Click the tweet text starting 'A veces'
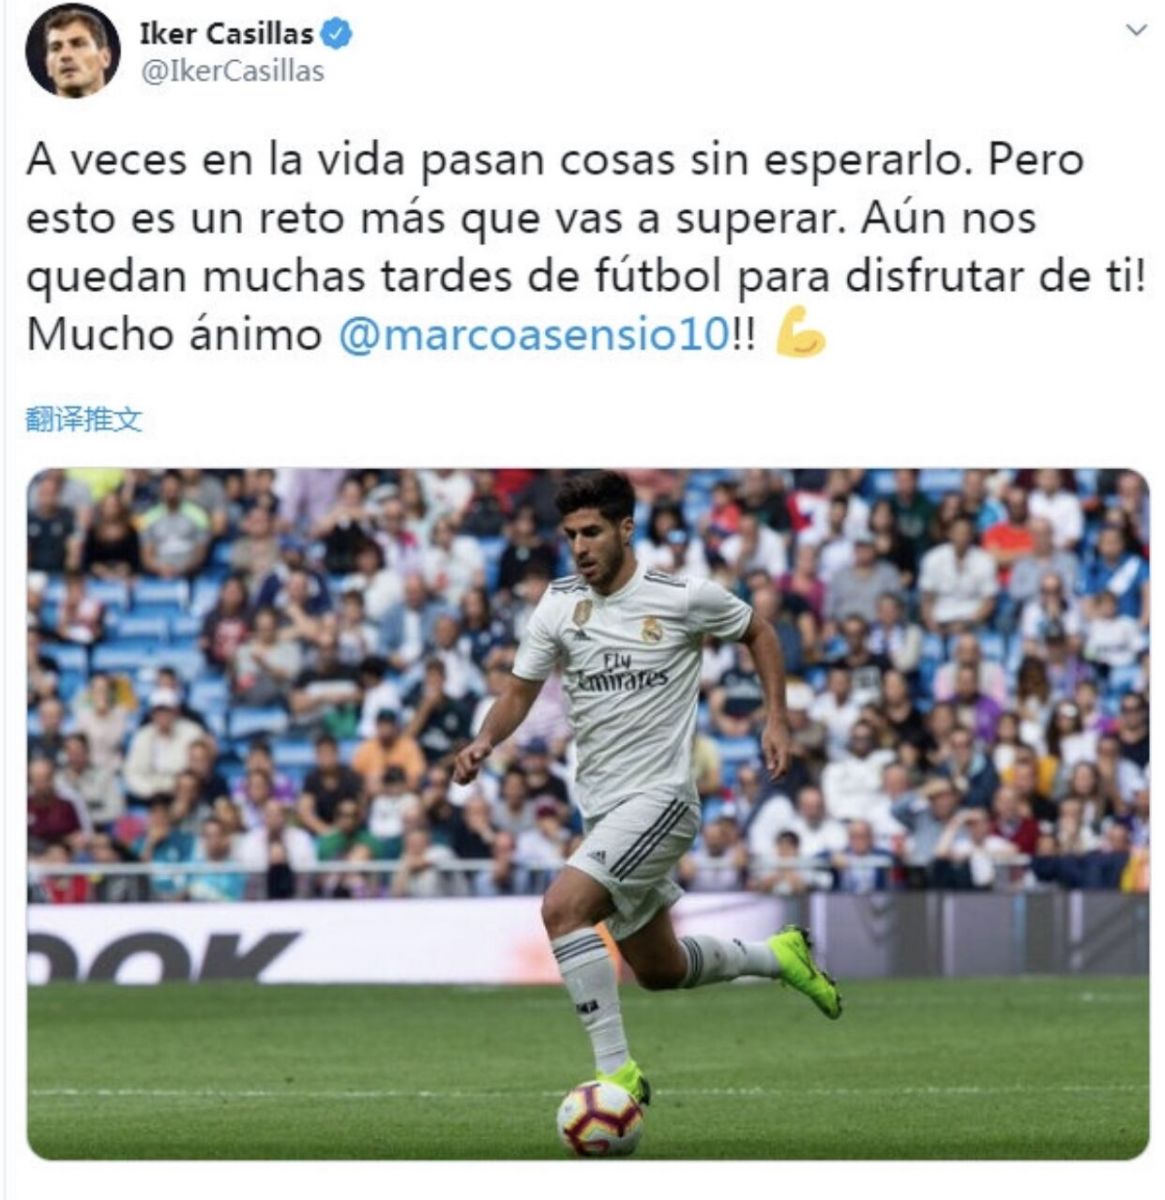Screen dimensions: 1165x1200 point(586,247)
